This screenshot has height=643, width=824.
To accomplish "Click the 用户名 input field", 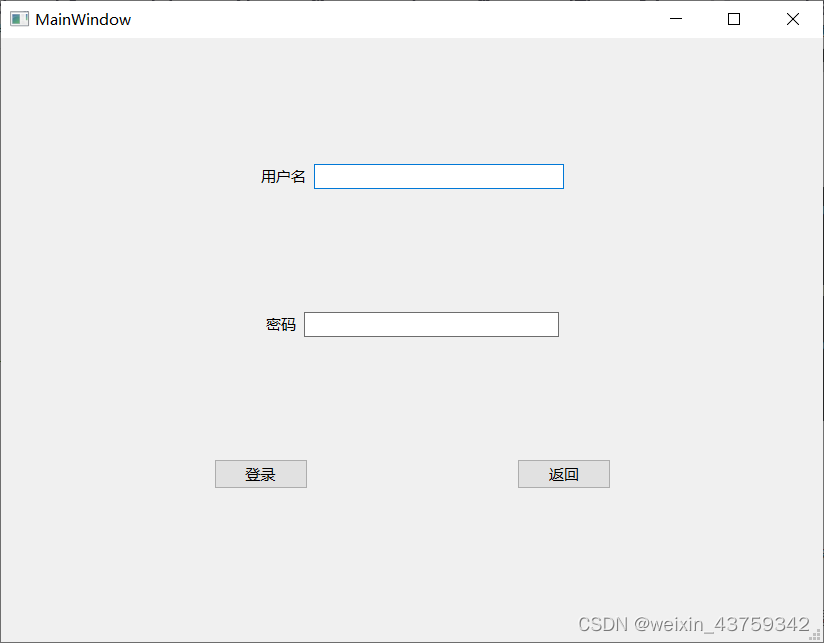I will pyautogui.click(x=439, y=177).
